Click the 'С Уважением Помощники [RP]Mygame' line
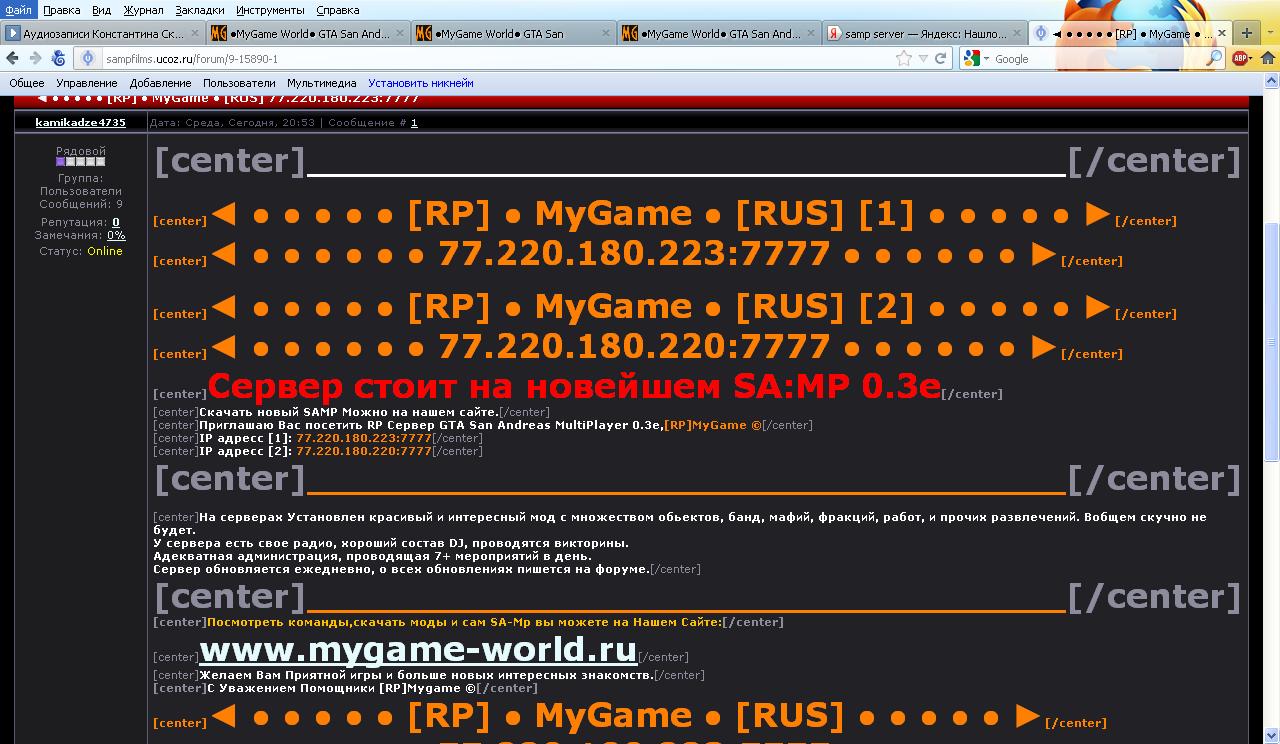 click(341, 688)
